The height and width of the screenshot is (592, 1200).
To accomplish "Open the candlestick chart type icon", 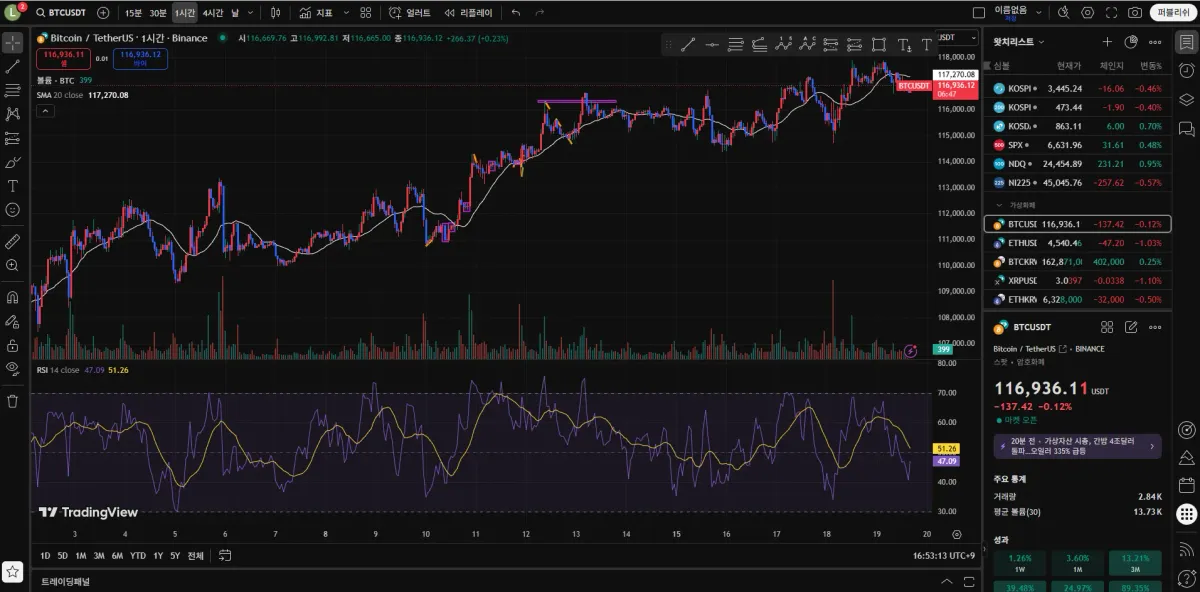I will coord(275,13).
